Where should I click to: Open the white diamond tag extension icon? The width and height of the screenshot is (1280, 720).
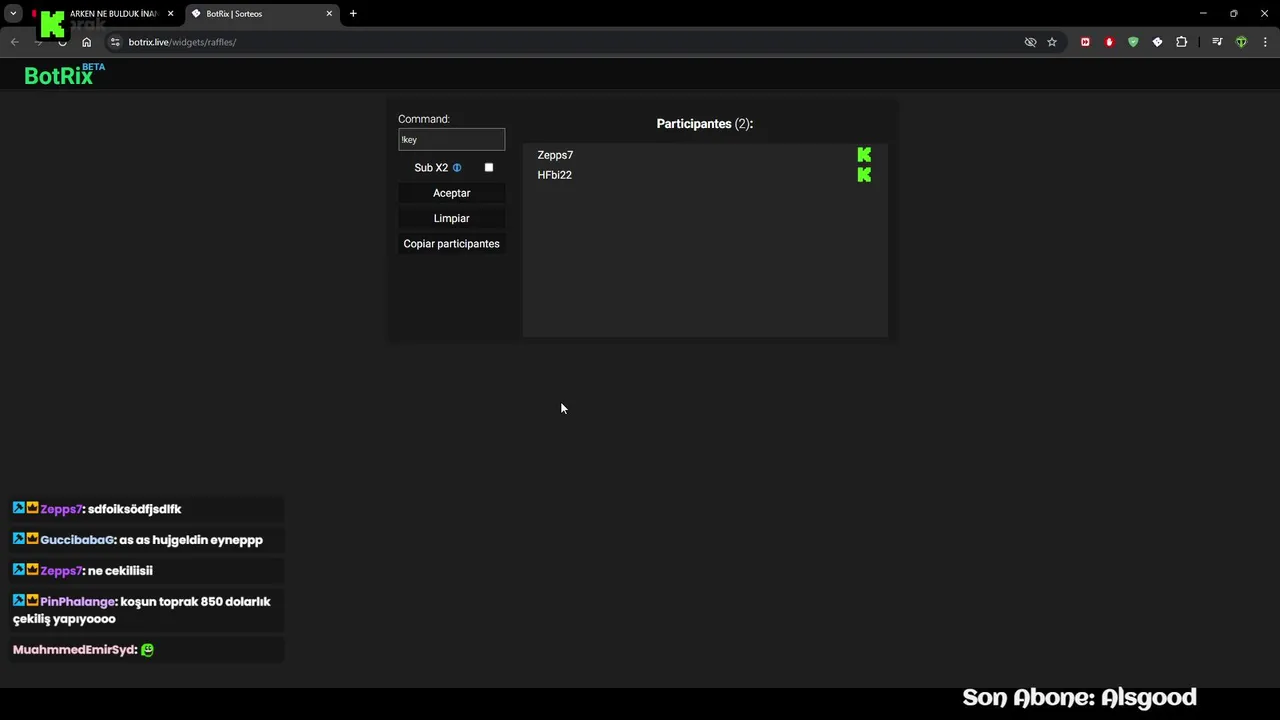tap(1157, 42)
